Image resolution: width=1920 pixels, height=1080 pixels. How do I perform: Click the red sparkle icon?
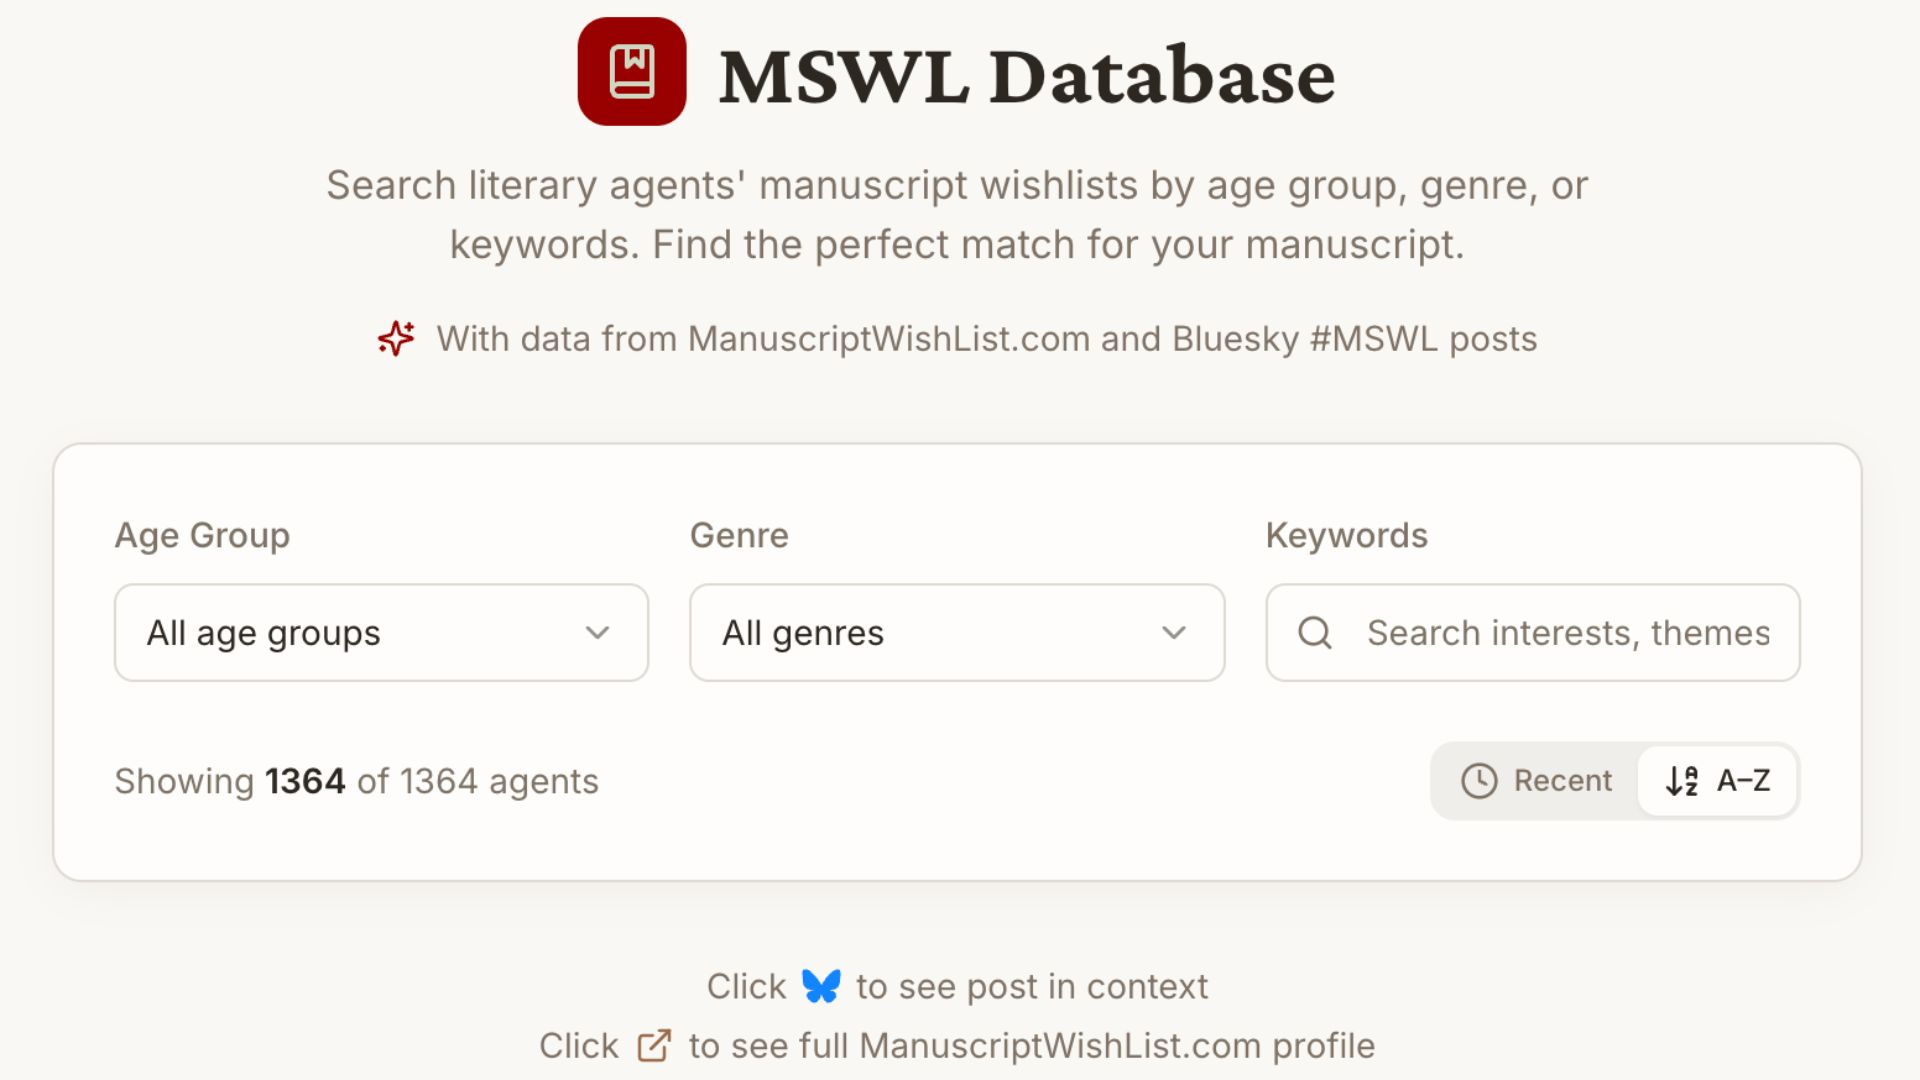[x=396, y=339]
